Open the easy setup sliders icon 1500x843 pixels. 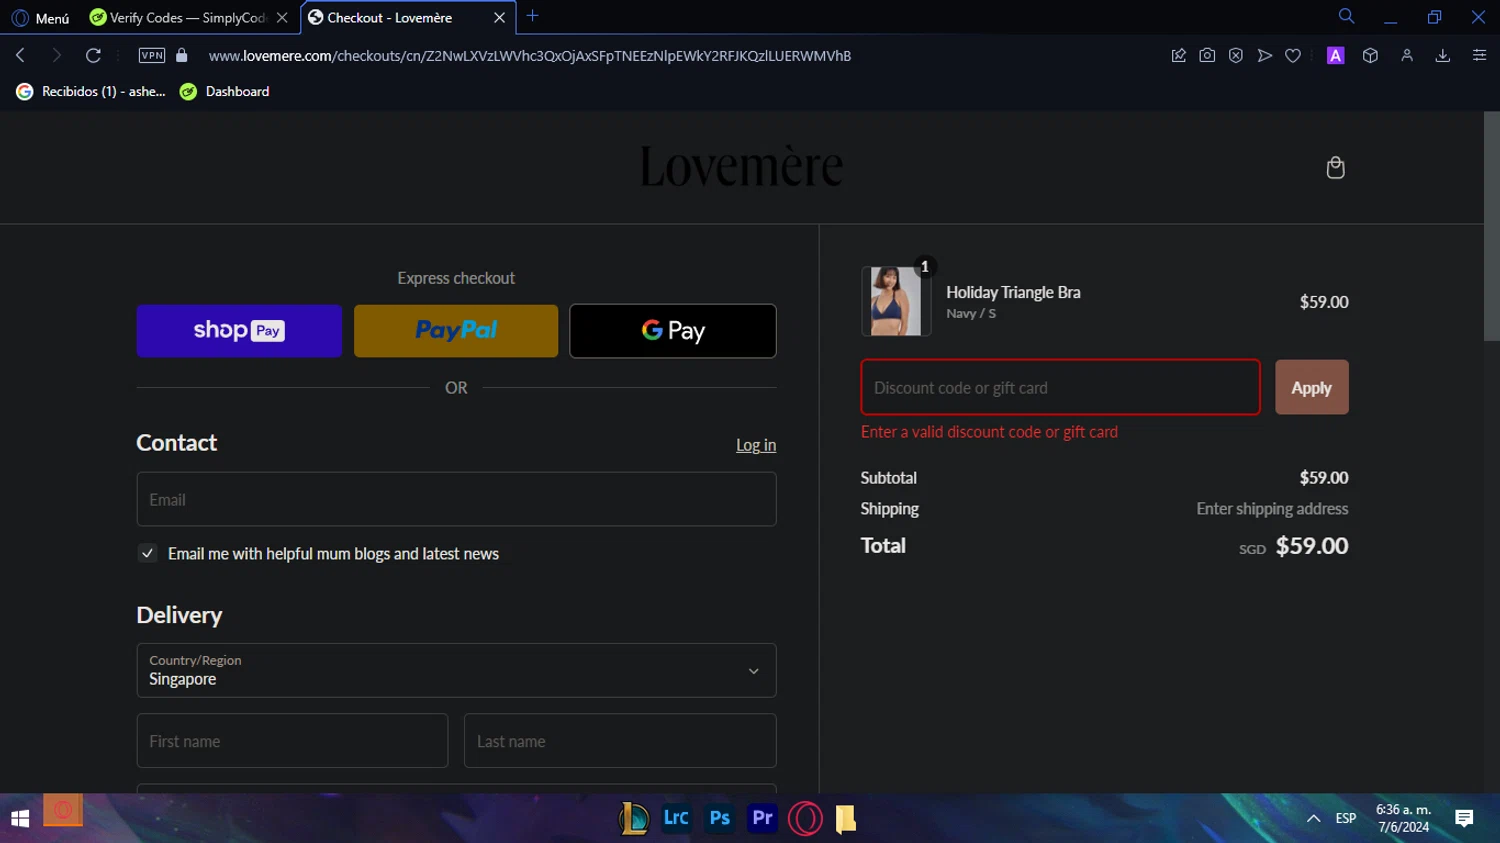click(x=1479, y=55)
